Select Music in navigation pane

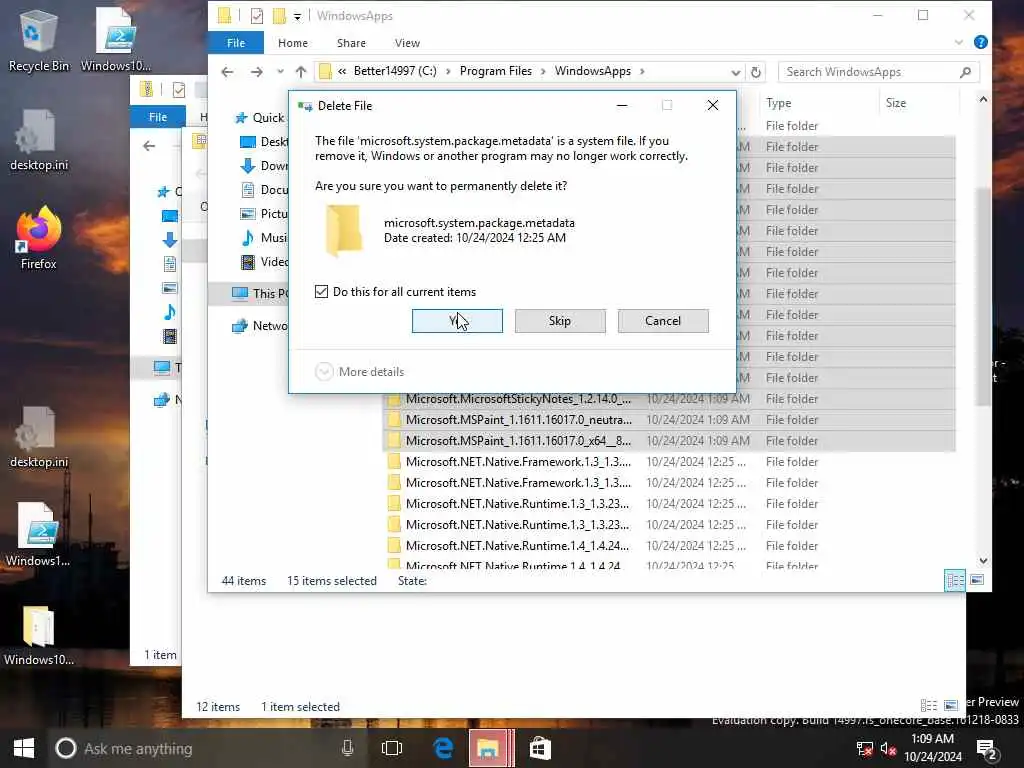click(264, 238)
